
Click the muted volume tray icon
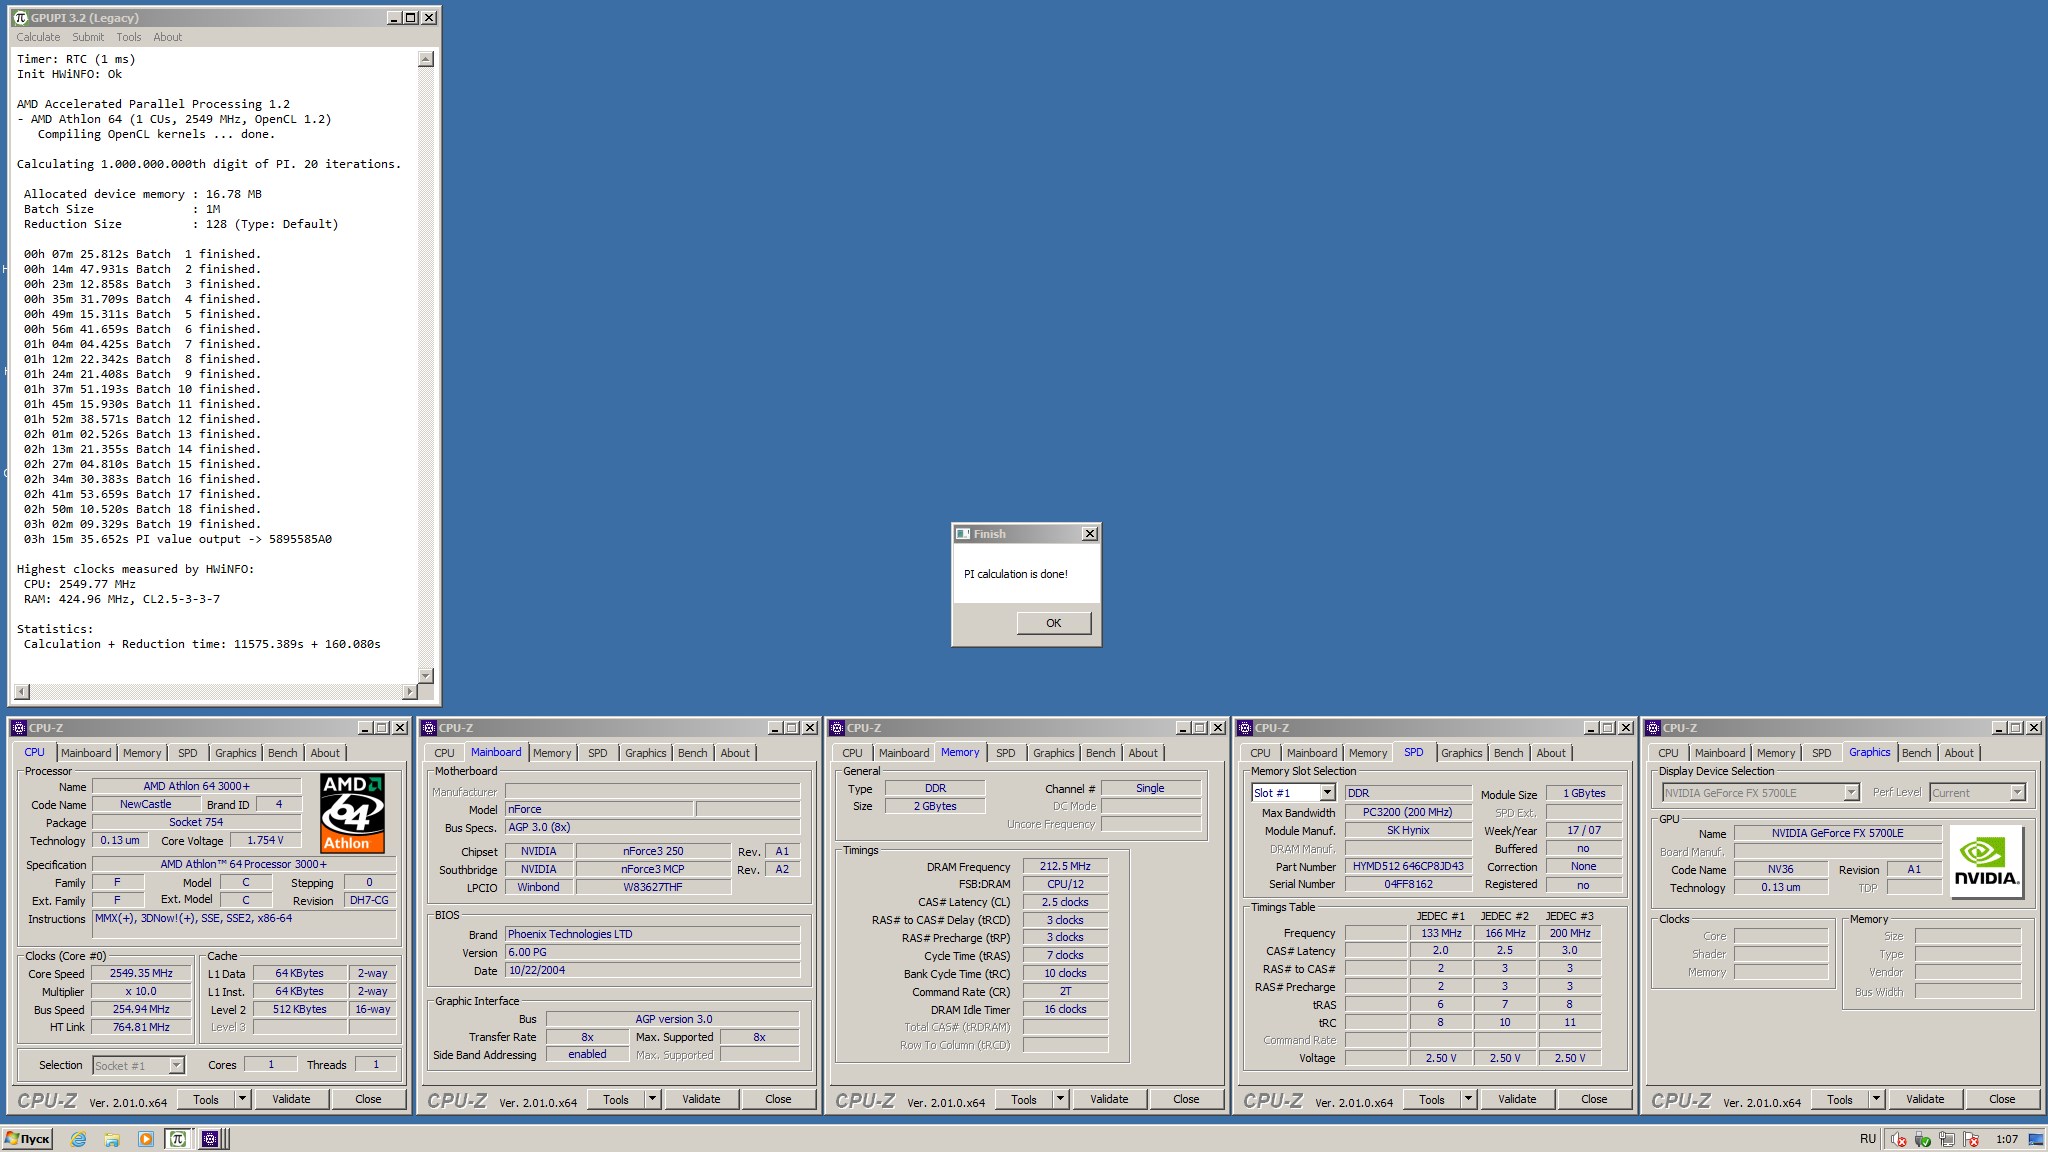pyautogui.click(x=1898, y=1139)
